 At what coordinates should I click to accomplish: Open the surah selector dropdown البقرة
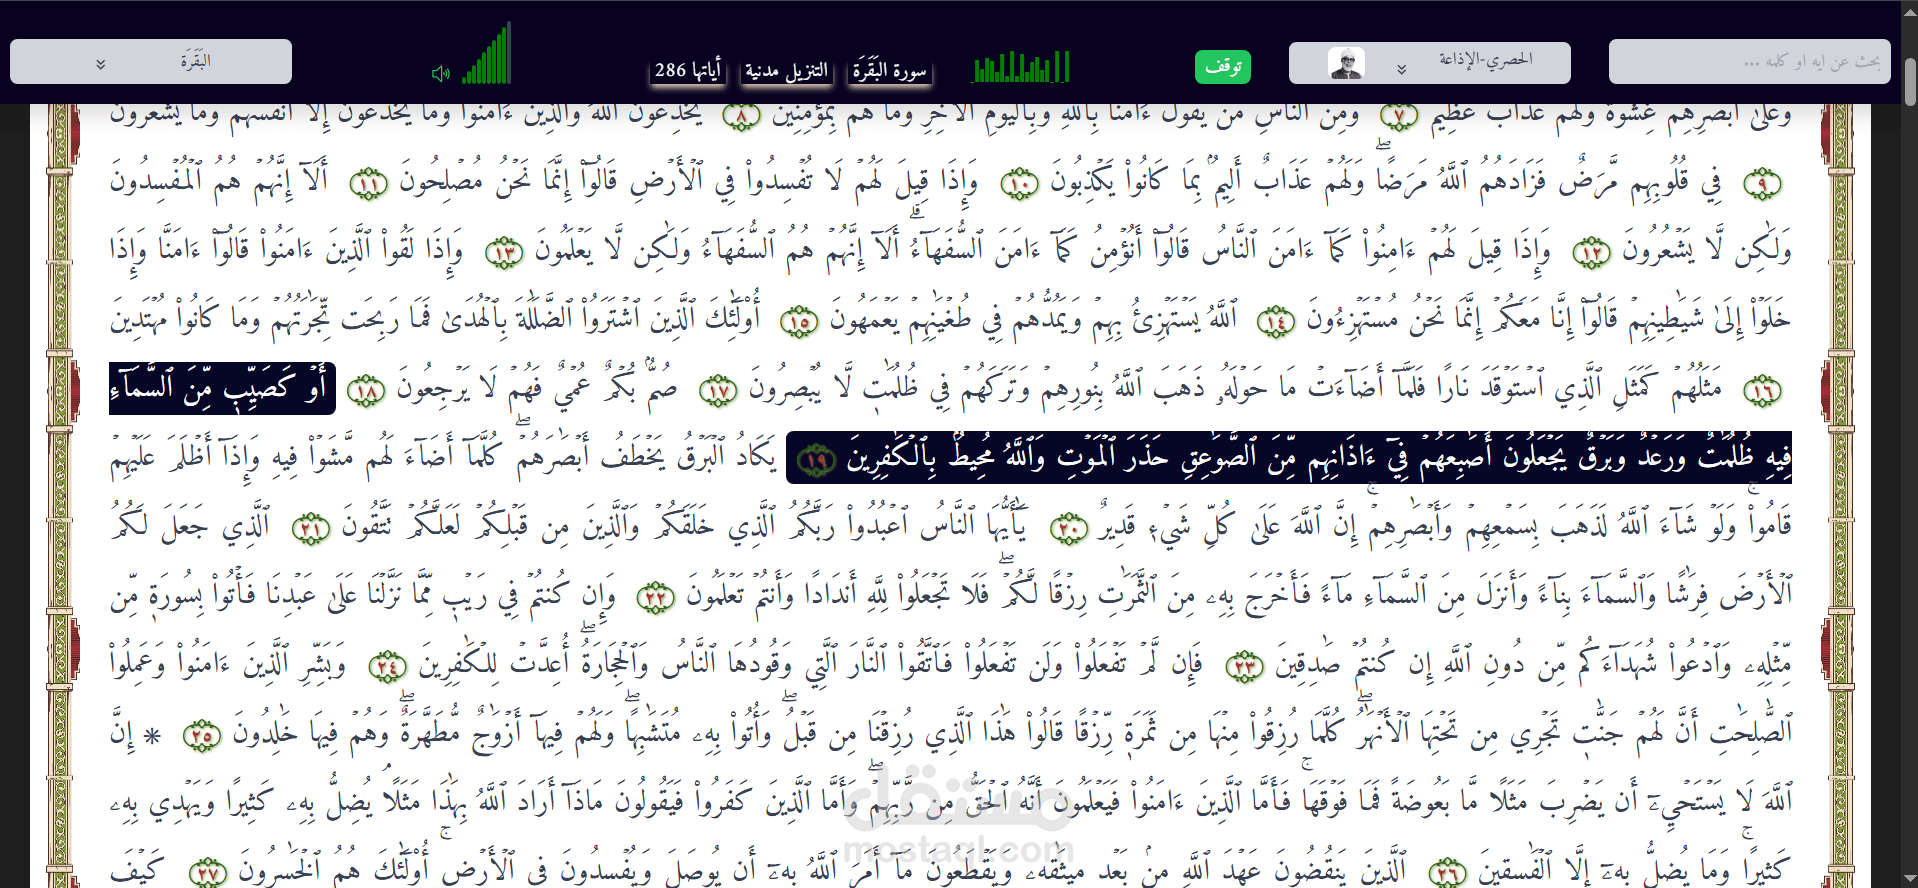point(151,62)
